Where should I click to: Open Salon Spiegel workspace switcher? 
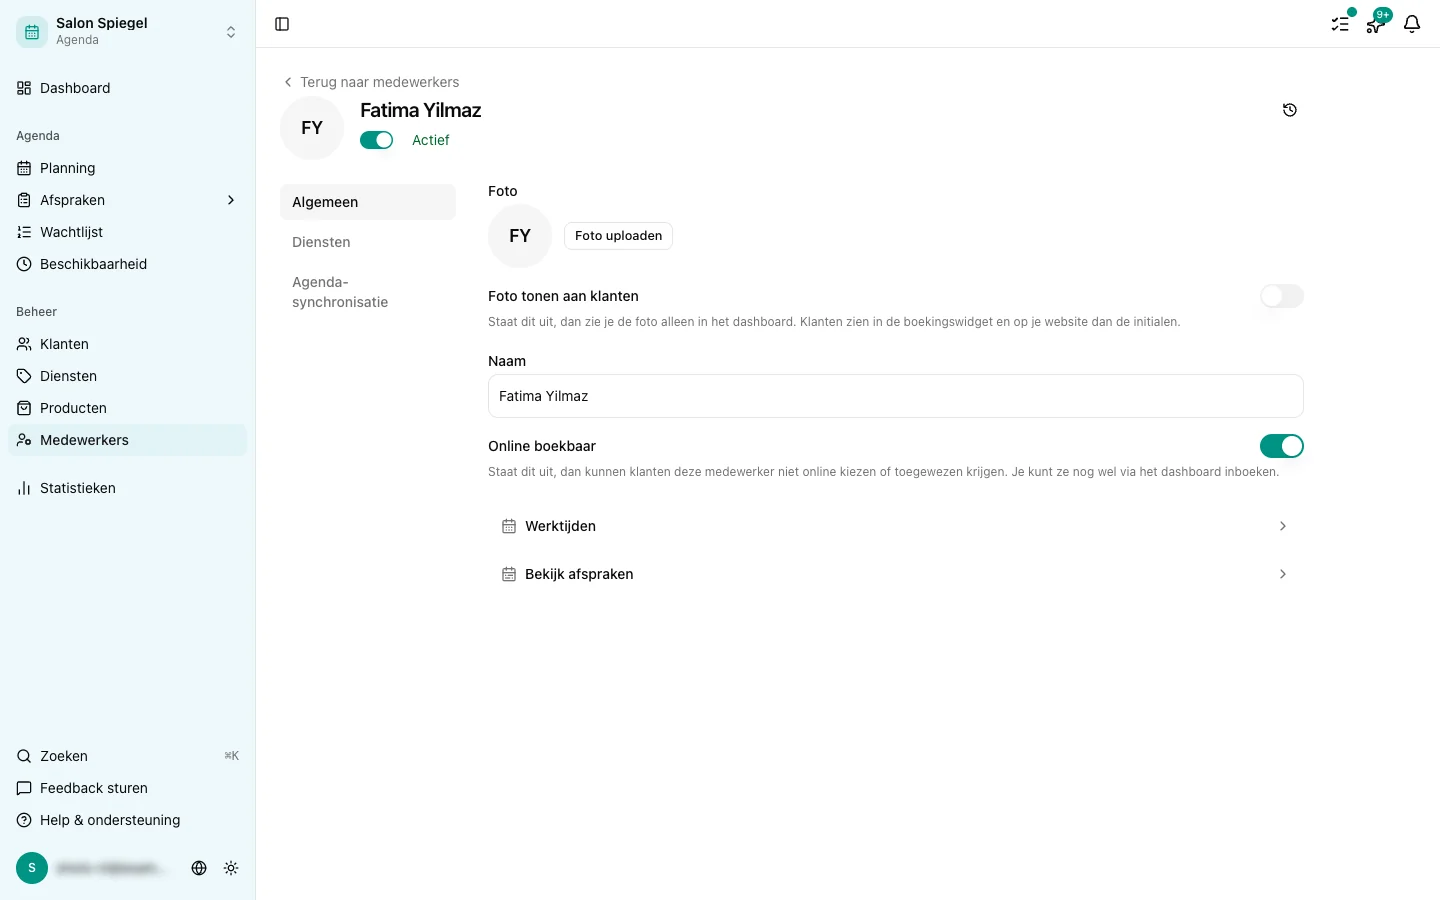pos(128,32)
